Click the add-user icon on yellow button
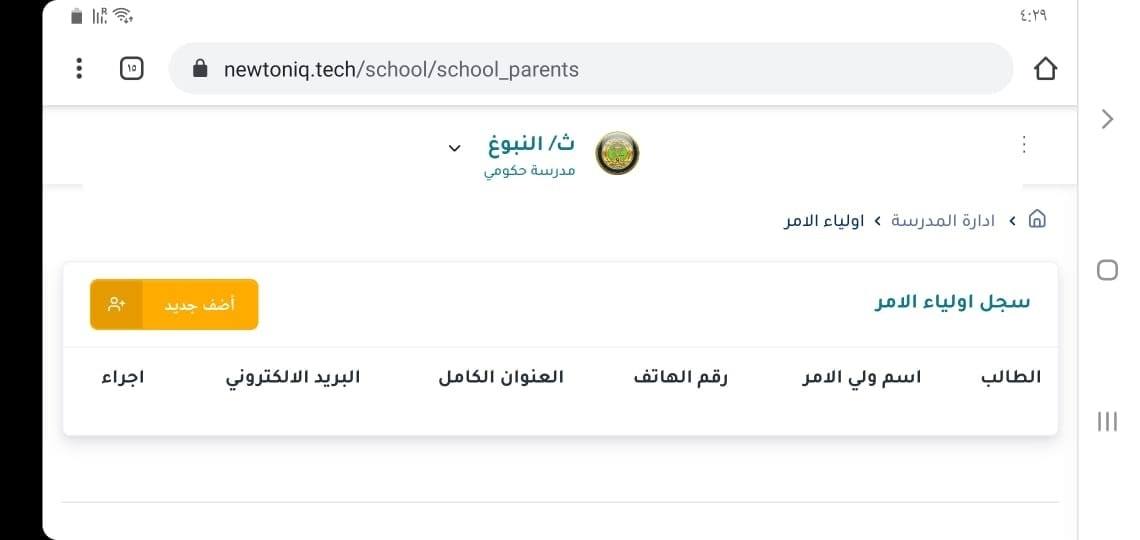The image size is (1140, 540). click(x=116, y=305)
